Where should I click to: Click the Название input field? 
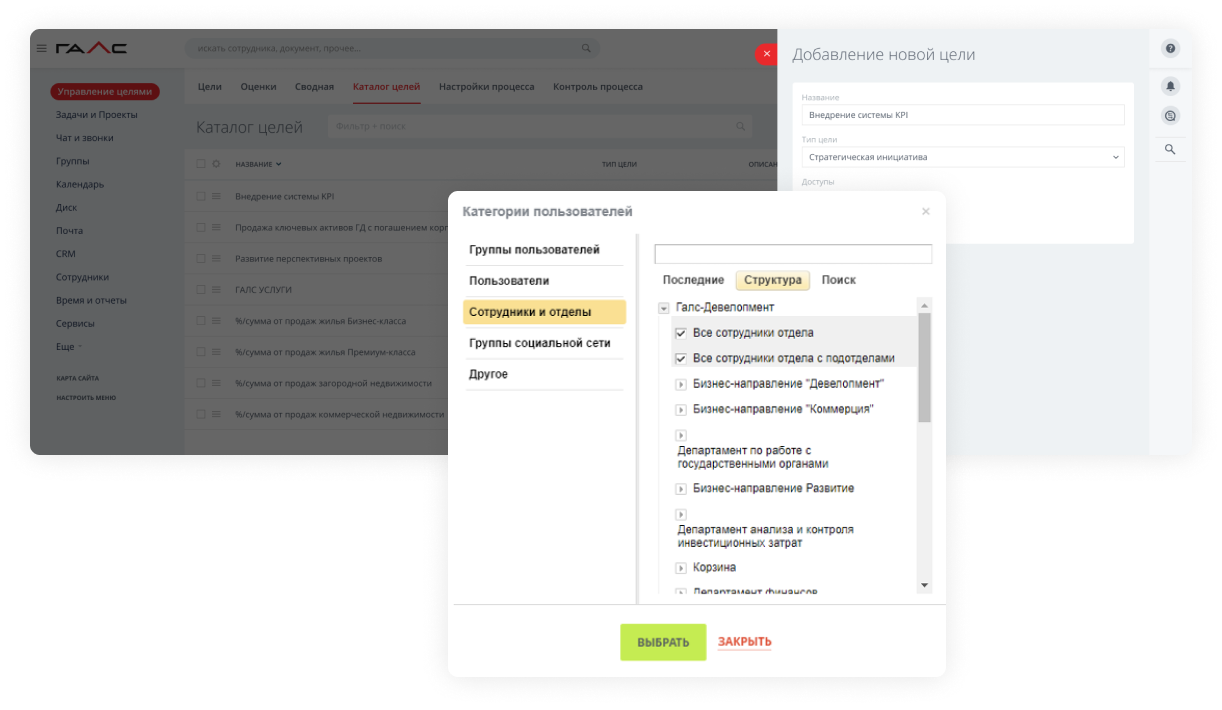(x=963, y=115)
